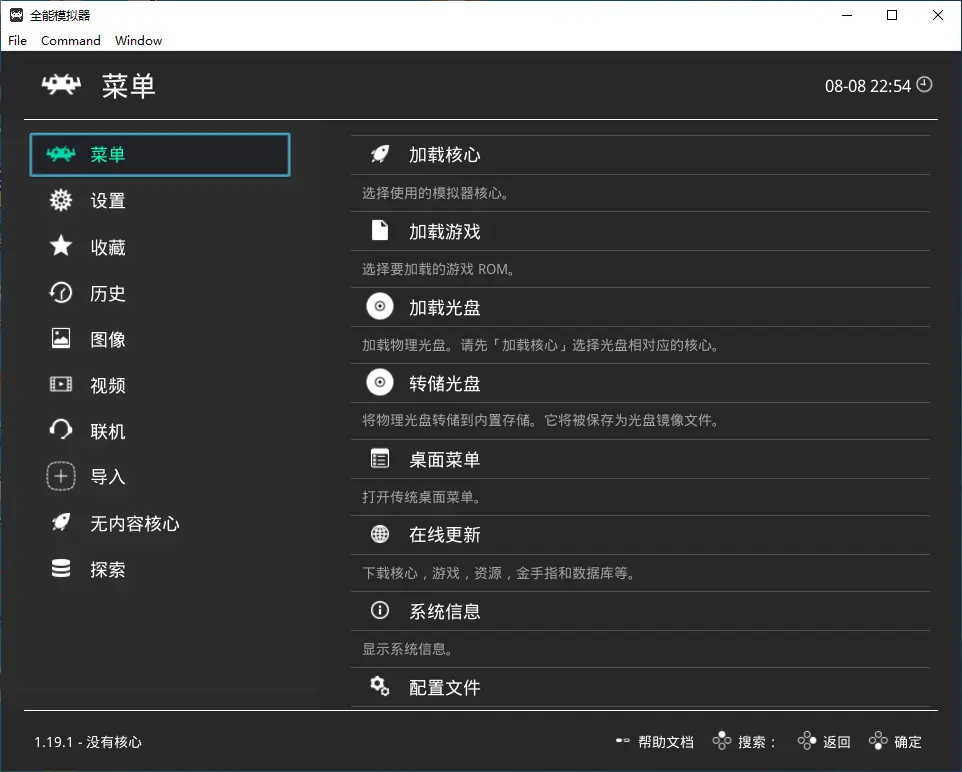Click the rocket icon beside 加载核心
Screen dimensions: 962x772
coord(380,154)
